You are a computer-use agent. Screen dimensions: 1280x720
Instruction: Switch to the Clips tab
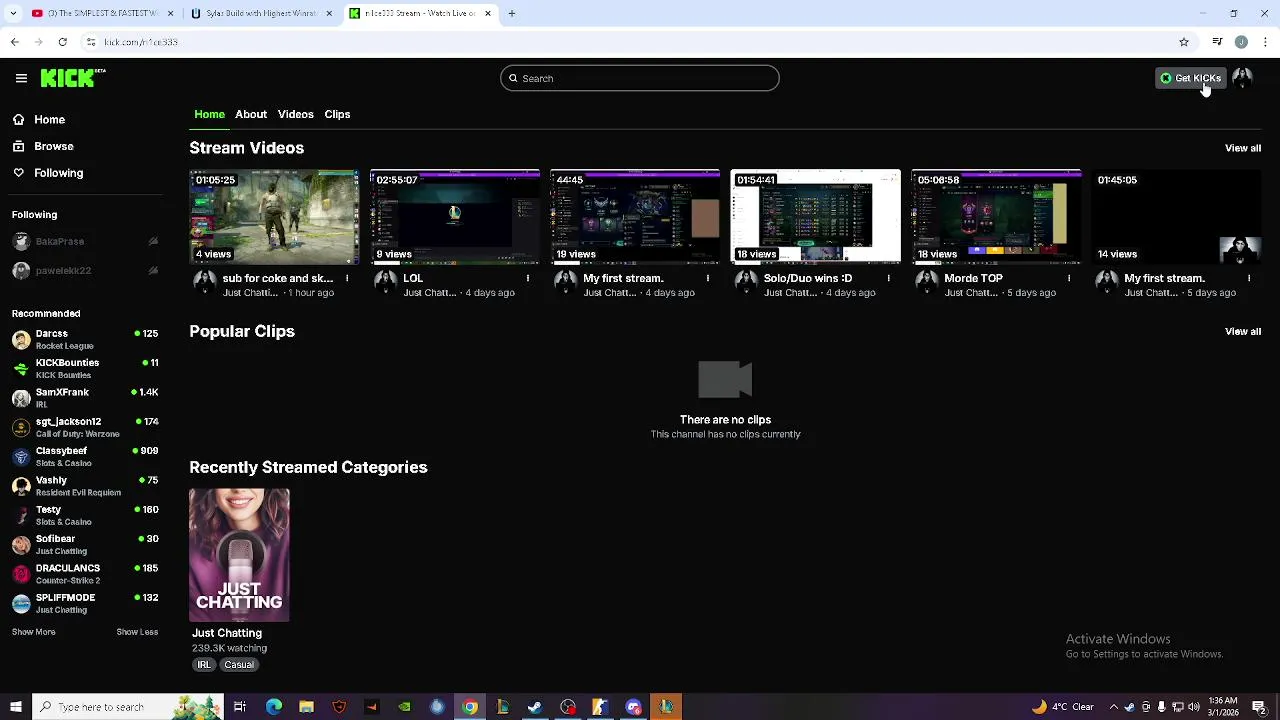[337, 114]
